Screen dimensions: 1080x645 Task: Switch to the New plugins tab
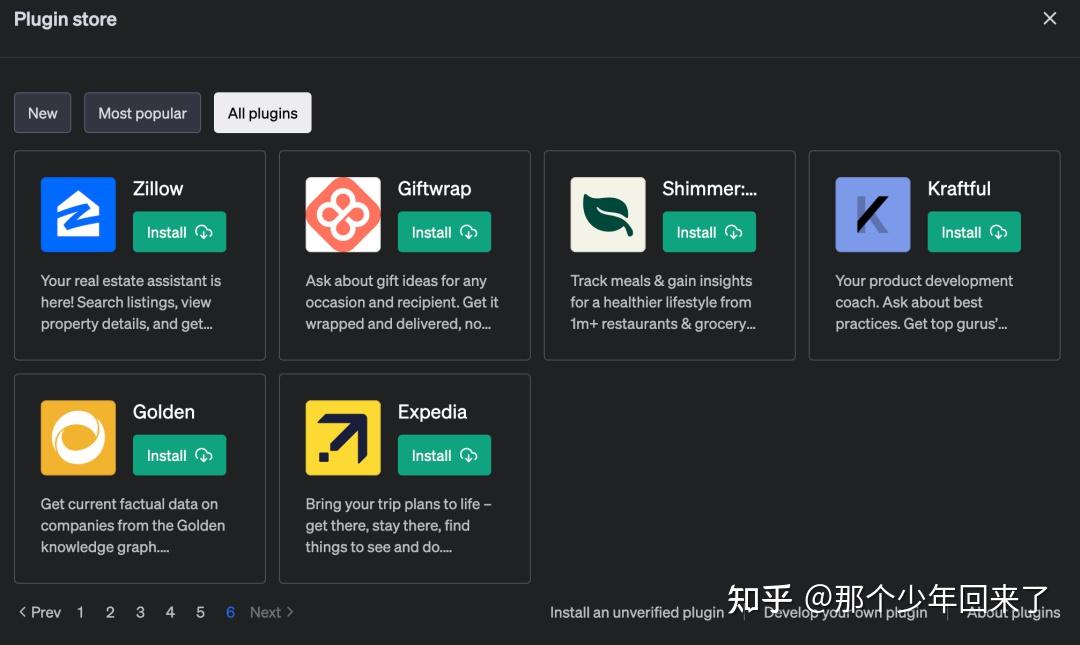42,113
